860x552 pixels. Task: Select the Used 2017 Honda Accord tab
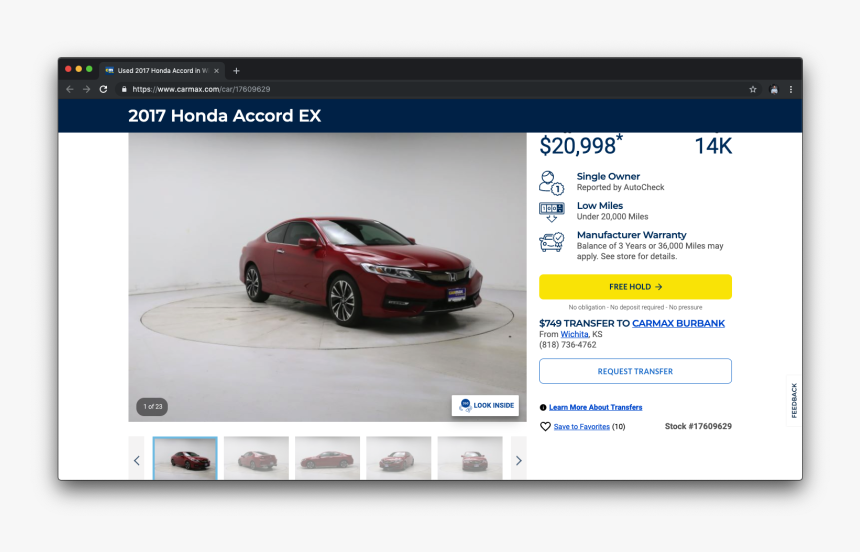pos(163,71)
